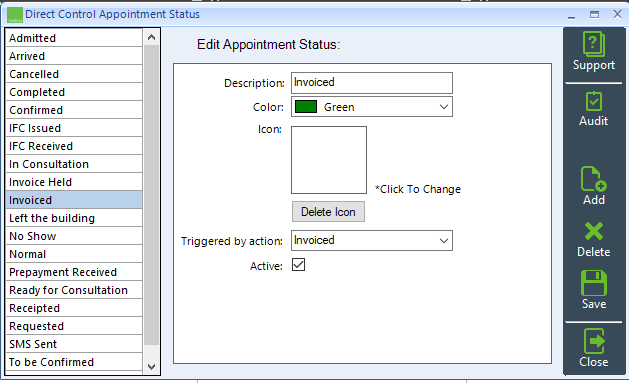Select the No Show status
Screen dimensions: 629x383
point(74,236)
